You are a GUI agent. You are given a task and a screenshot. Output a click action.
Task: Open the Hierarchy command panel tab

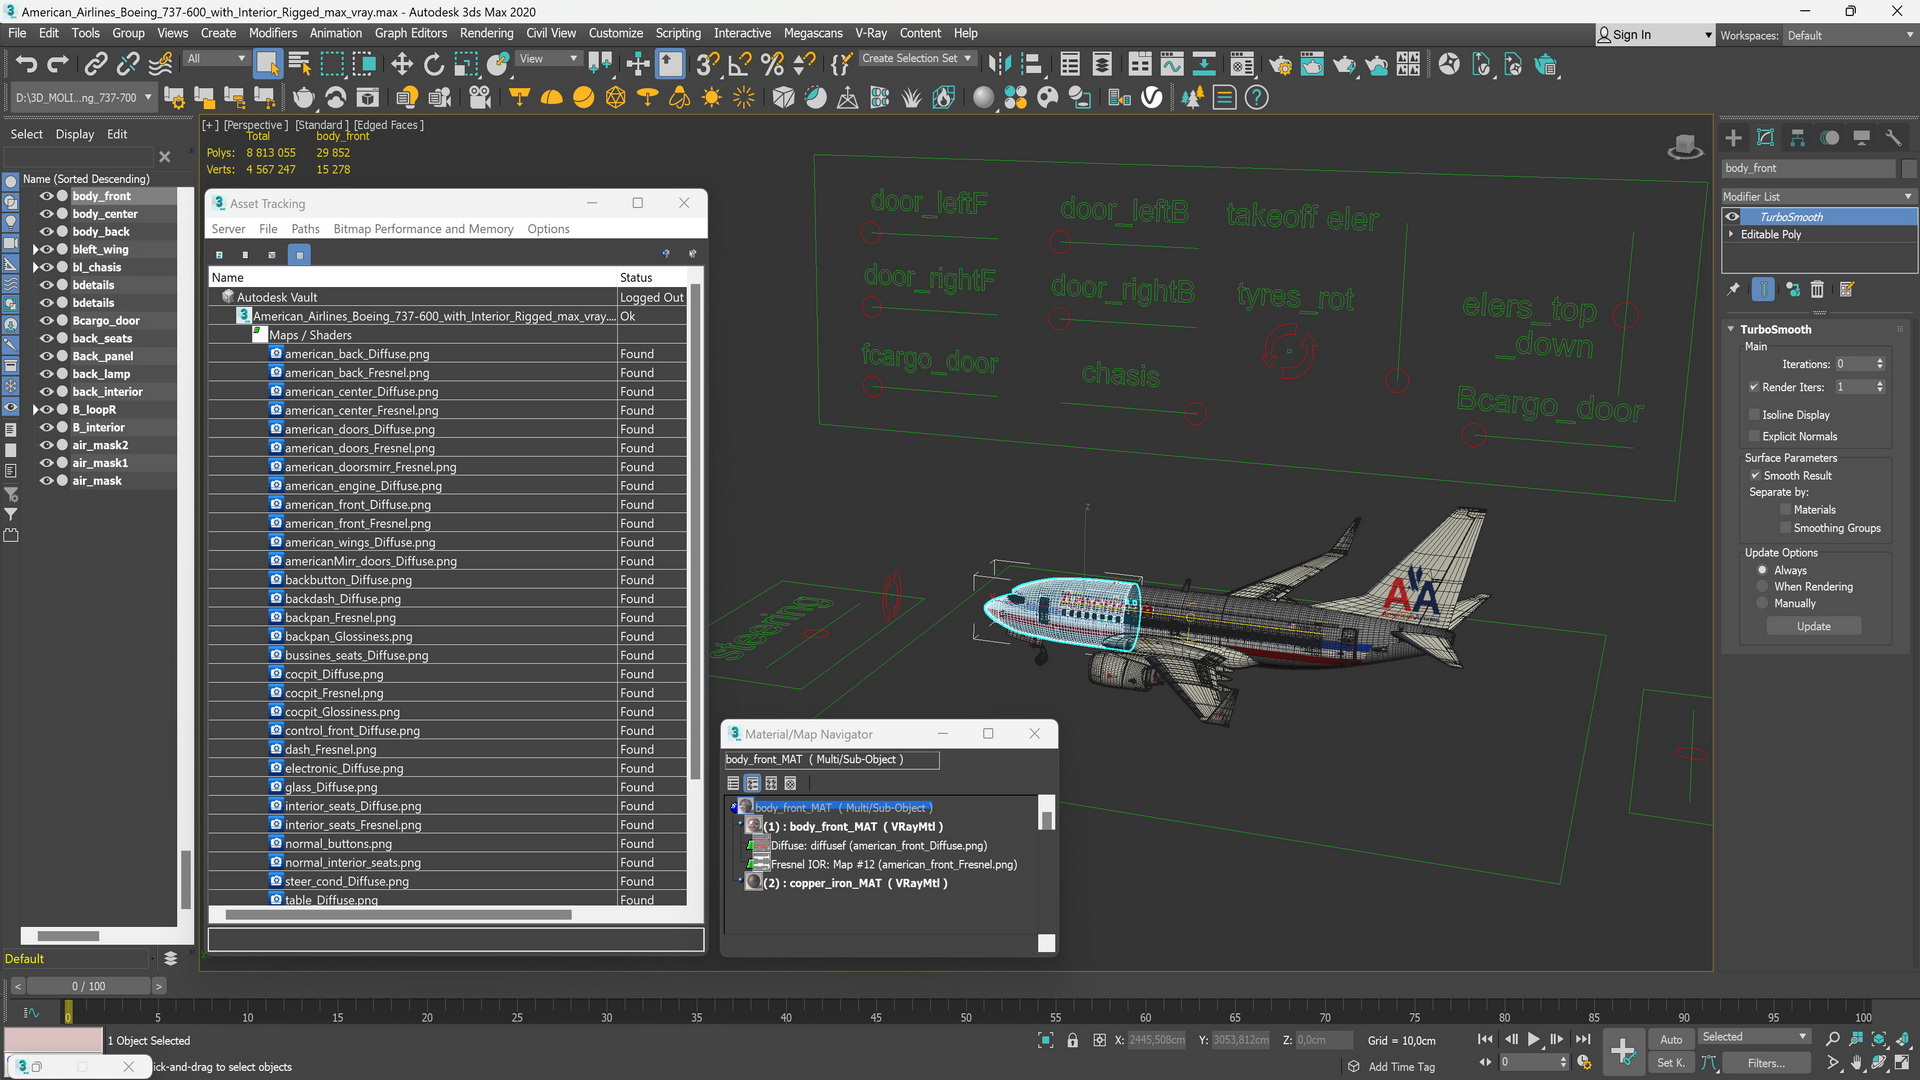point(1798,138)
